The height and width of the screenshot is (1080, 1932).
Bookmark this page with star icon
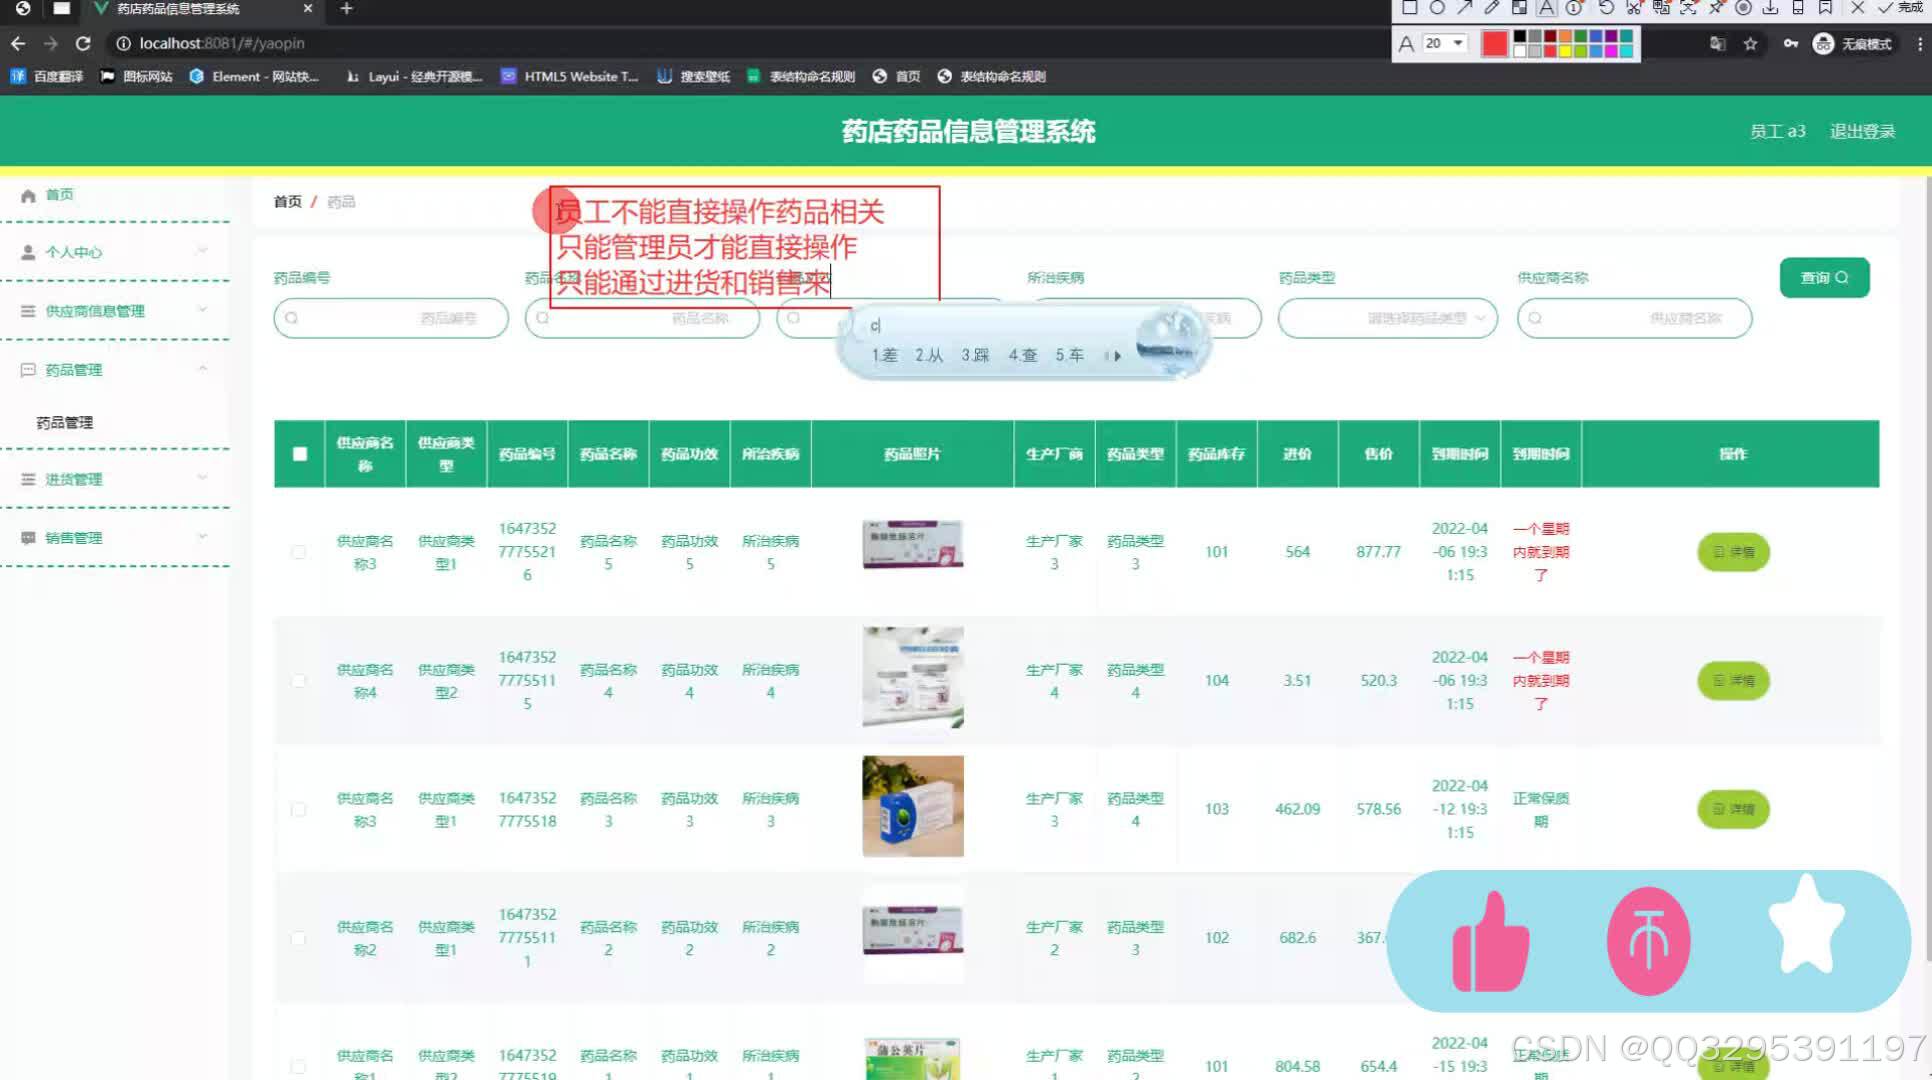tap(1750, 43)
